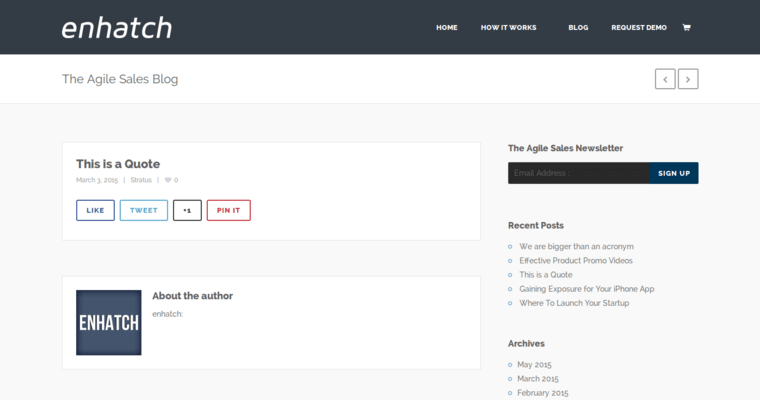Click the heart likes icon
This screenshot has height=400, width=760.
pyautogui.click(x=168, y=180)
